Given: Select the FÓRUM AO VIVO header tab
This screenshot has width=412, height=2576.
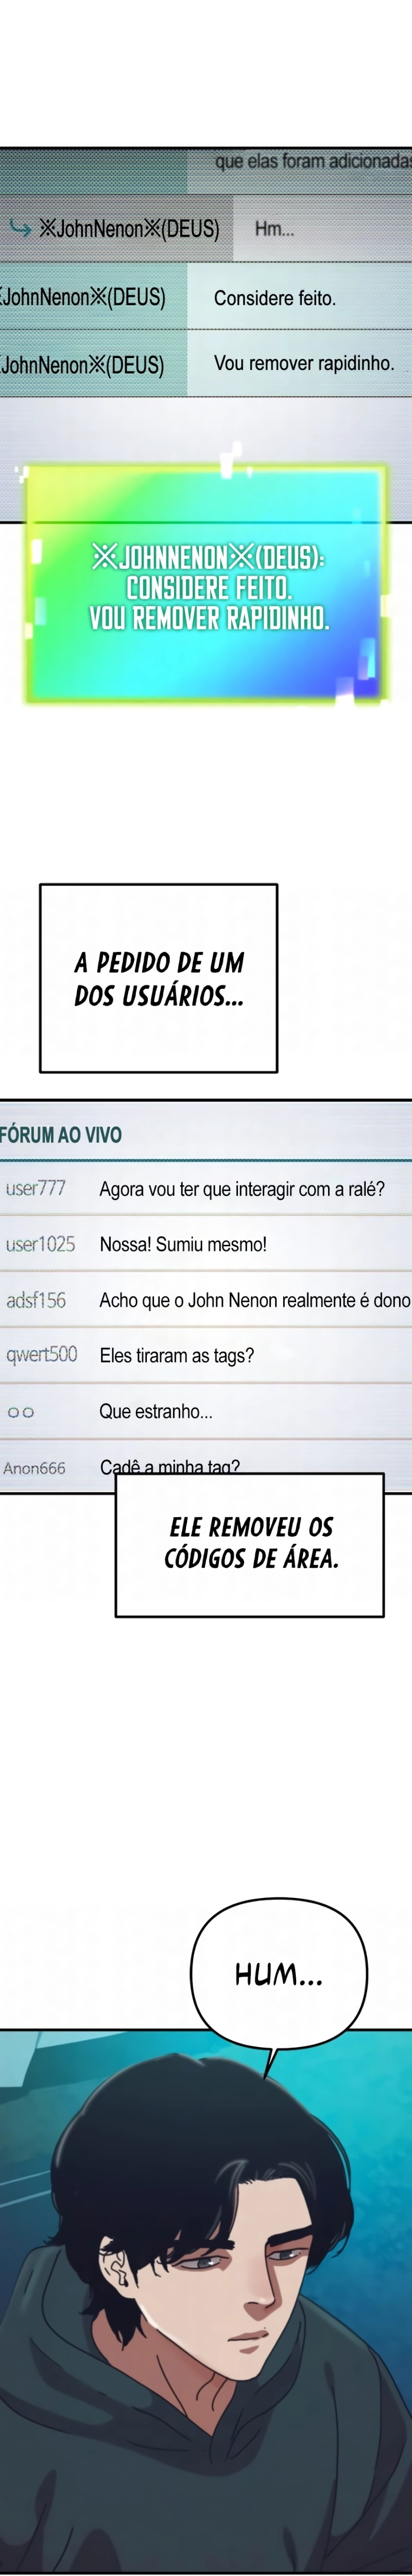Looking at the screenshot, I should coord(61,1134).
